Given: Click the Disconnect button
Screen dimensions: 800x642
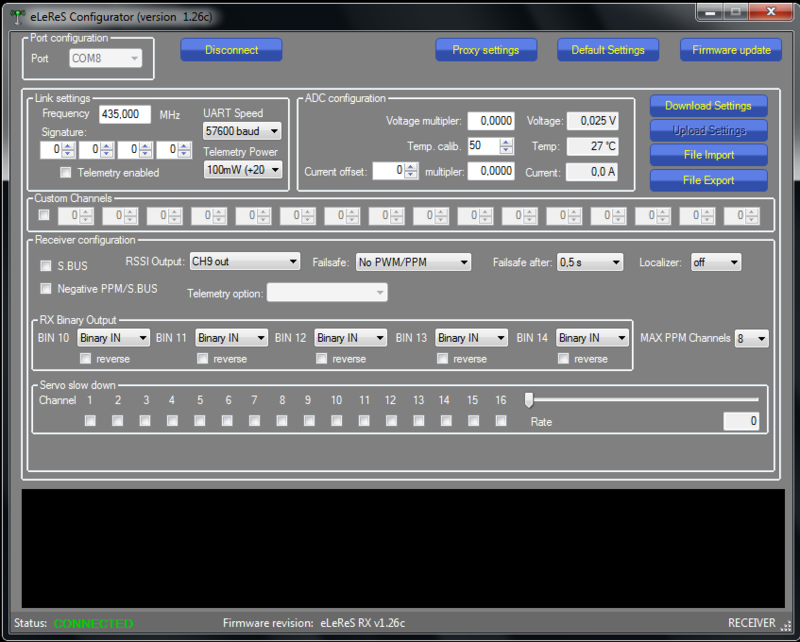Looking at the screenshot, I should click(x=231, y=50).
